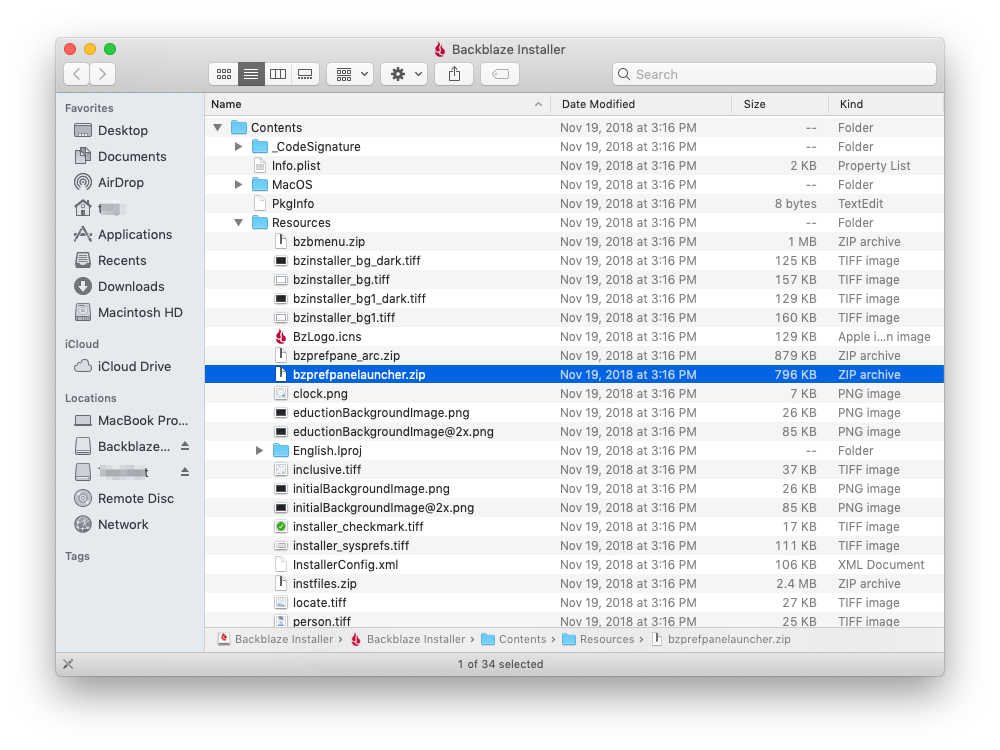Go to Backblaze Installer app in path bar
Viewport: 1000px width, 750px height.
408,639
